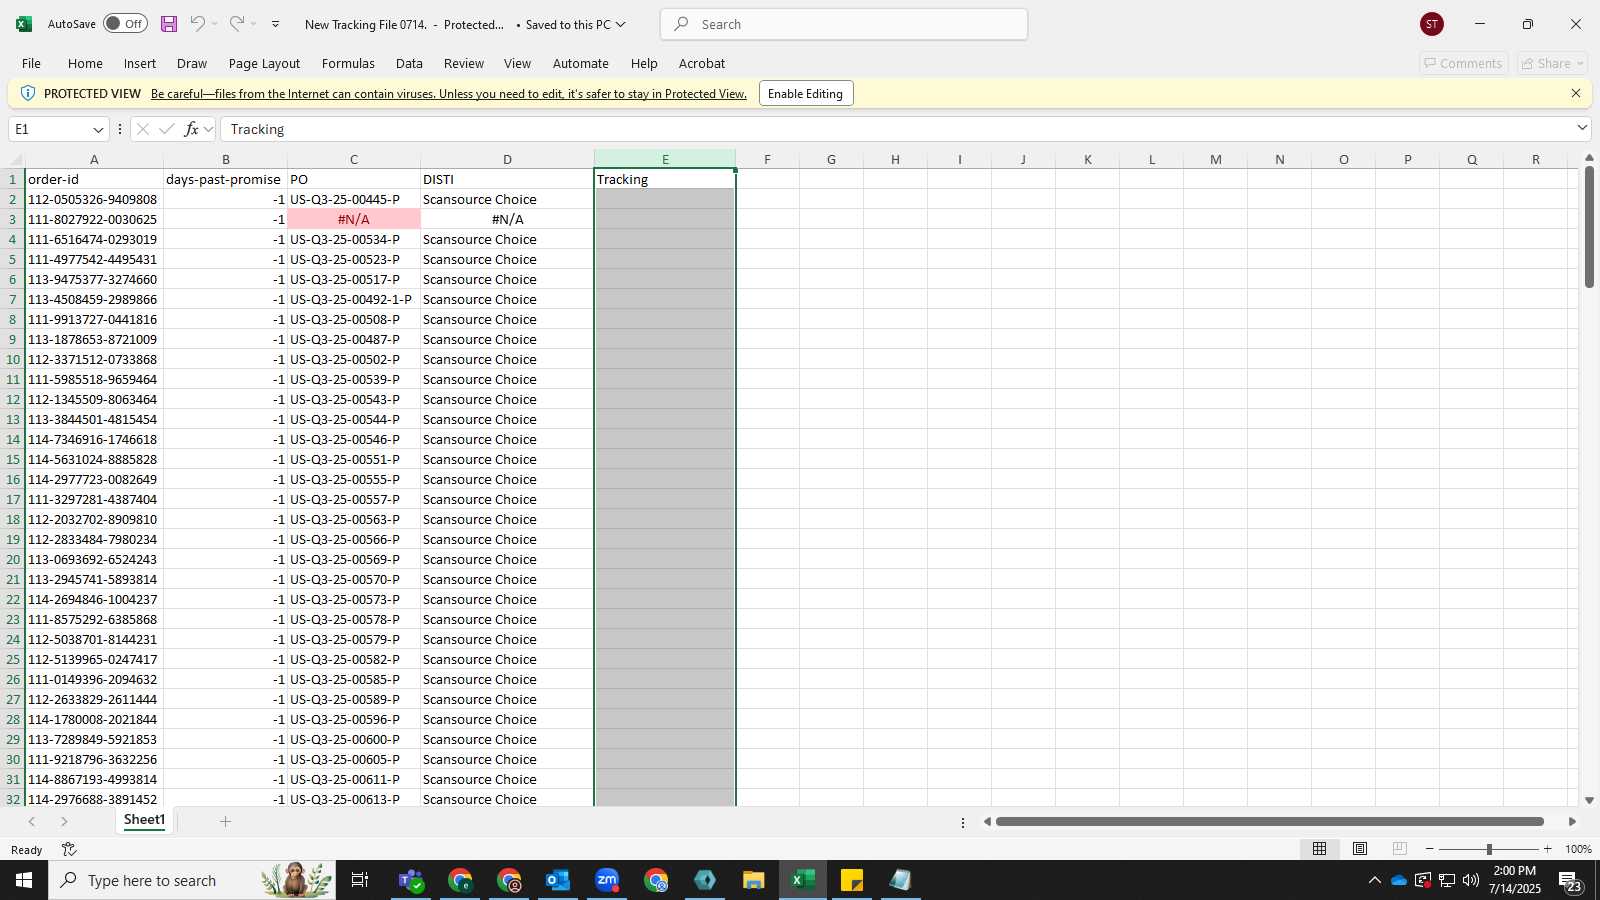Select the Data tab
1600x900 pixels.
[409, 63]
